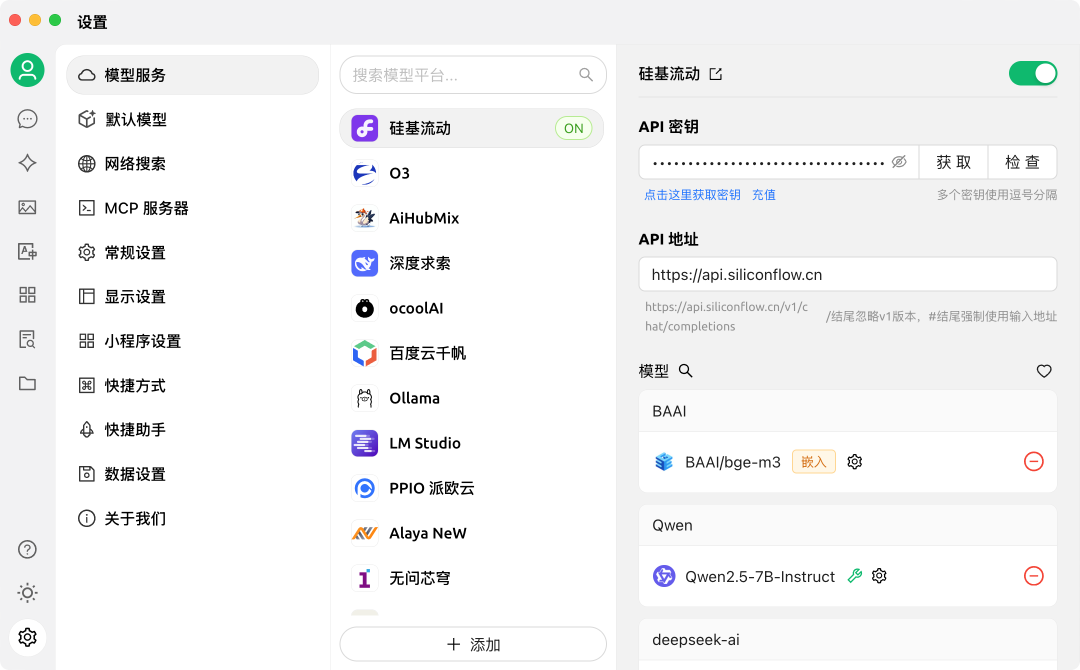Open 常规设置 settings section
The image size is (1080, 670).
coord(192,253)
